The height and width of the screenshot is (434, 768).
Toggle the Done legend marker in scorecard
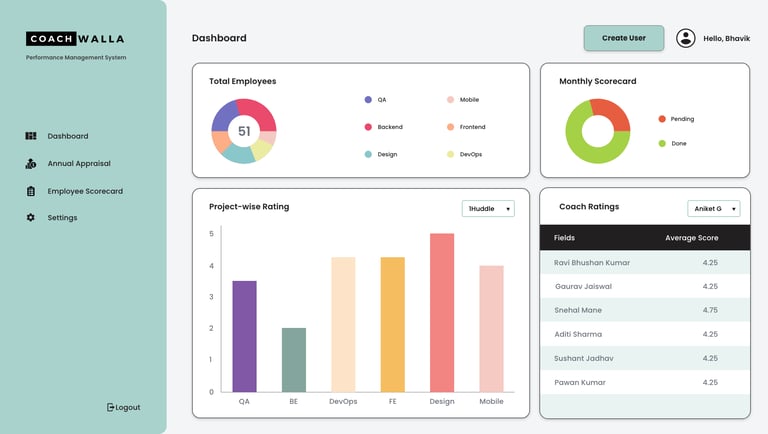tap(662, 144)
